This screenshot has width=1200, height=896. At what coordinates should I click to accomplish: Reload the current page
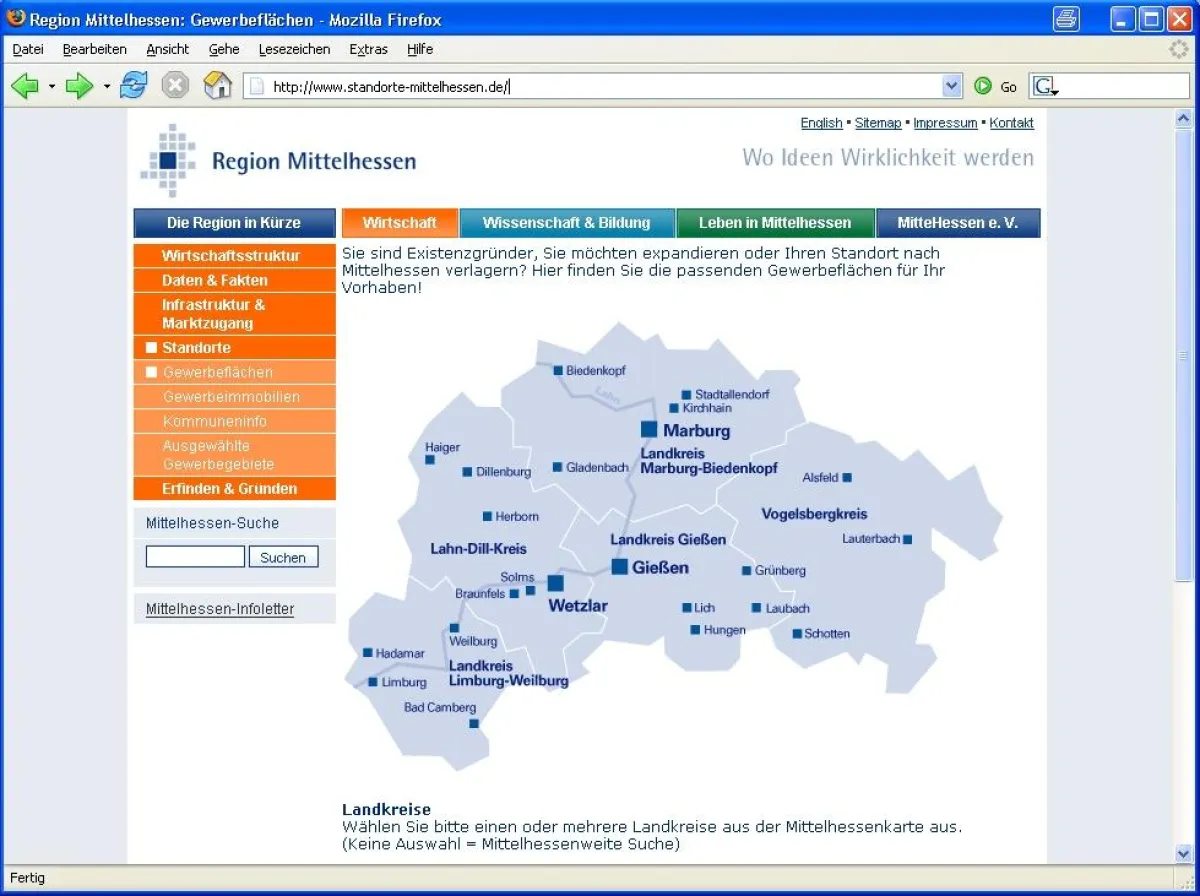point(133,85)
